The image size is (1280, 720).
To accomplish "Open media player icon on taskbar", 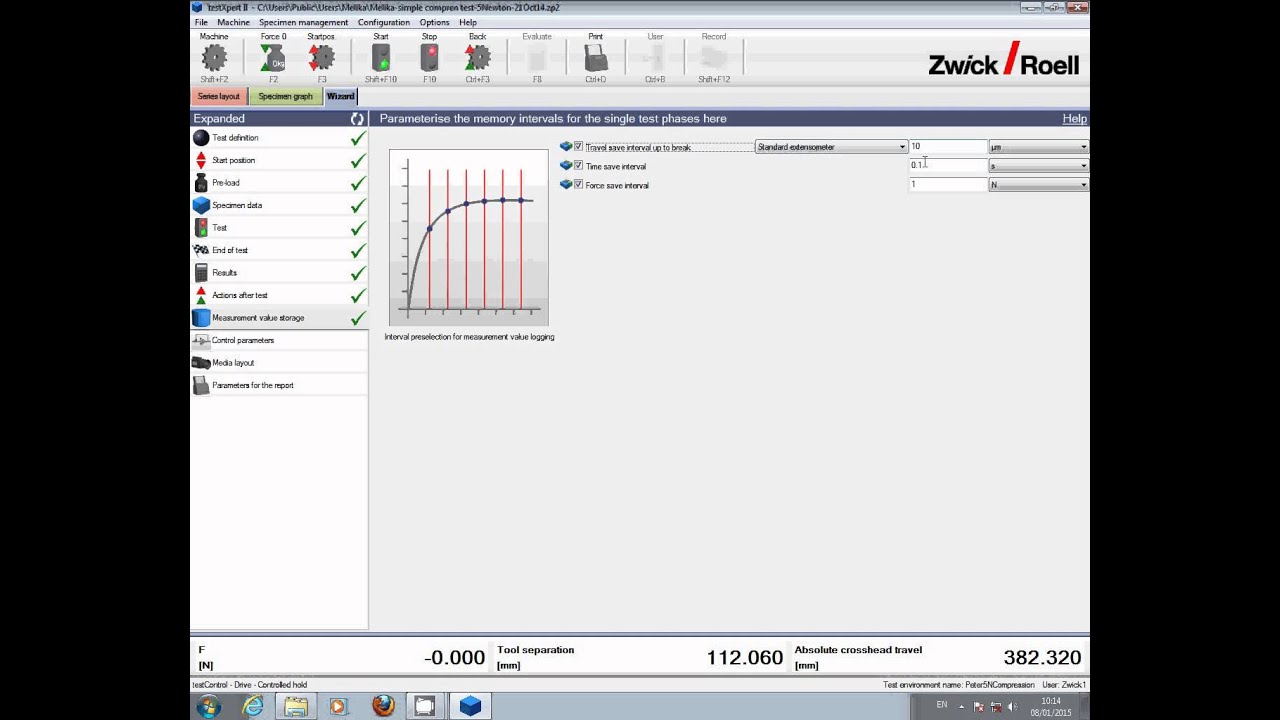I will (337, 706).
